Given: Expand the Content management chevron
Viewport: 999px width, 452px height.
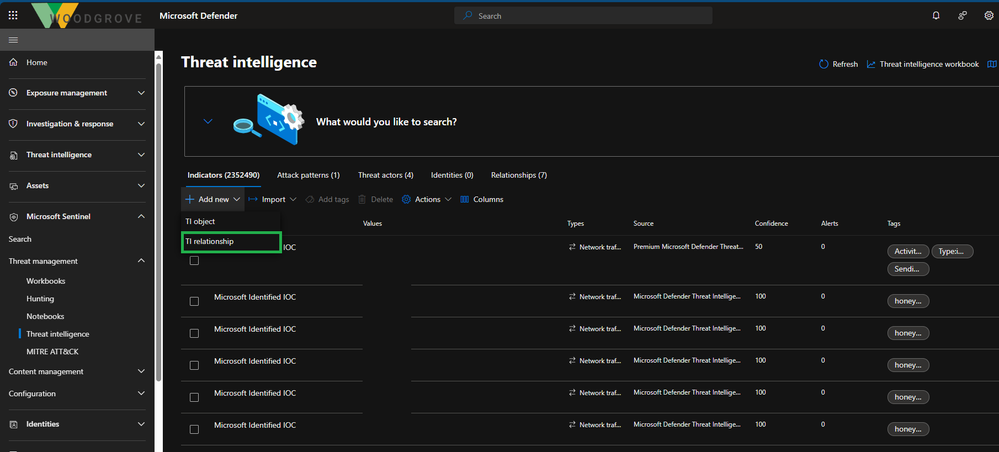Looking at the screenshot, I should [x=141, y=372].
